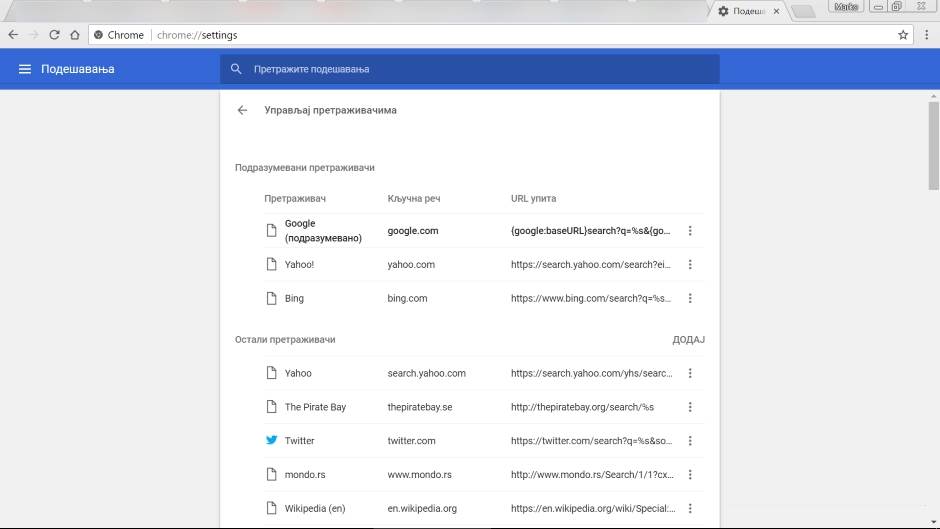Viewport: 940px width, 529px height.
Task: Bookmark this page with the star icon
Action: click(x=903, y=35)
